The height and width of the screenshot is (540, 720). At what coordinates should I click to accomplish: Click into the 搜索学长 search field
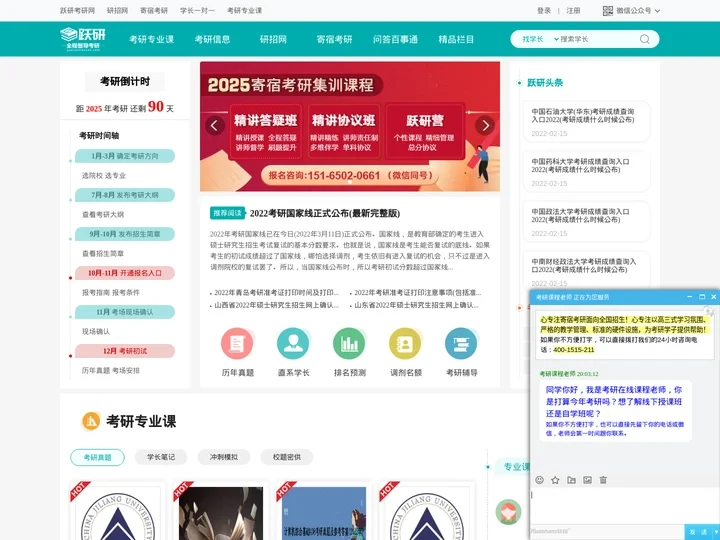click(597, 39)
